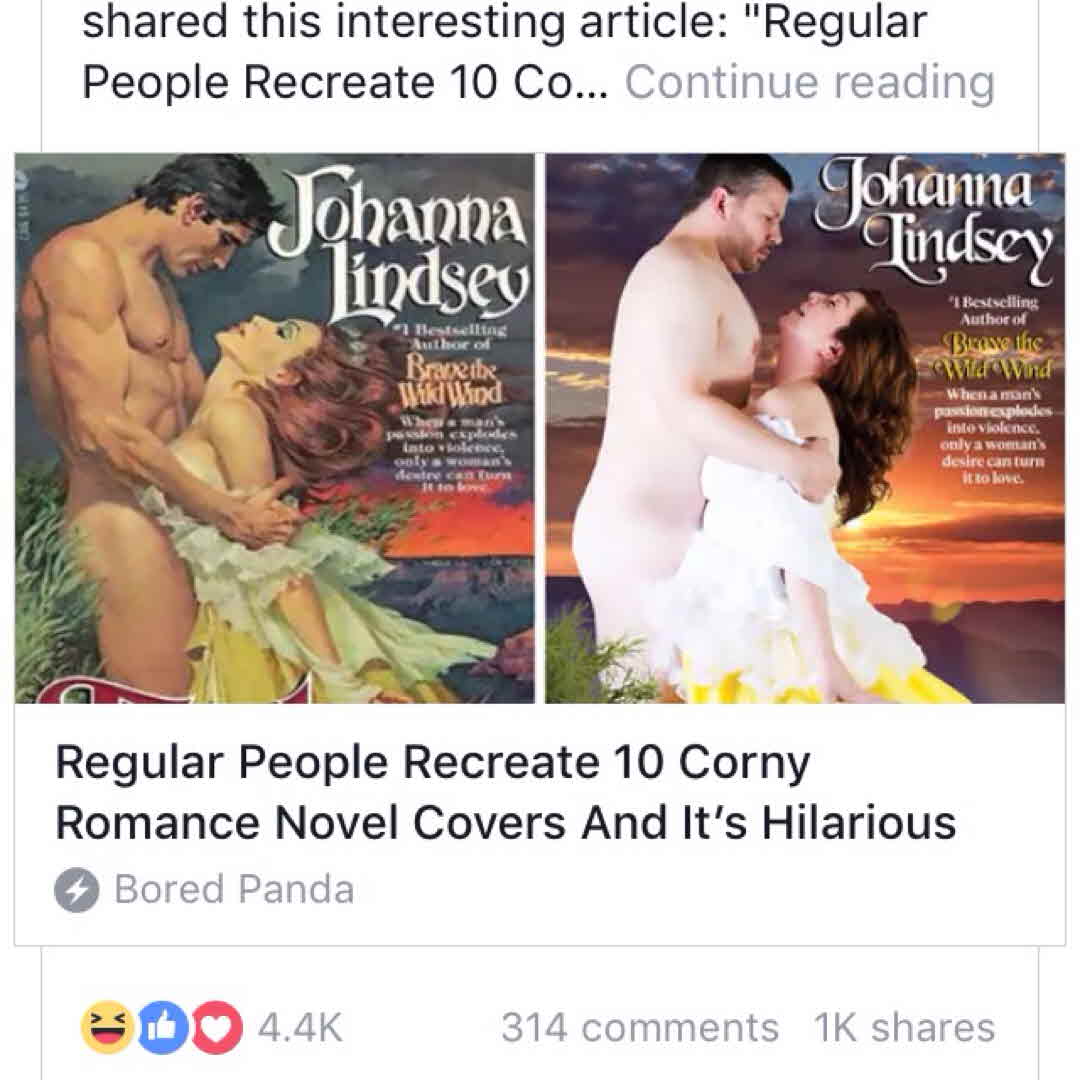This screenshot has width=1080, height=1080.
Task: Tap the Brave the Wild Wind text on photo cover
Action: pos(997,353)
